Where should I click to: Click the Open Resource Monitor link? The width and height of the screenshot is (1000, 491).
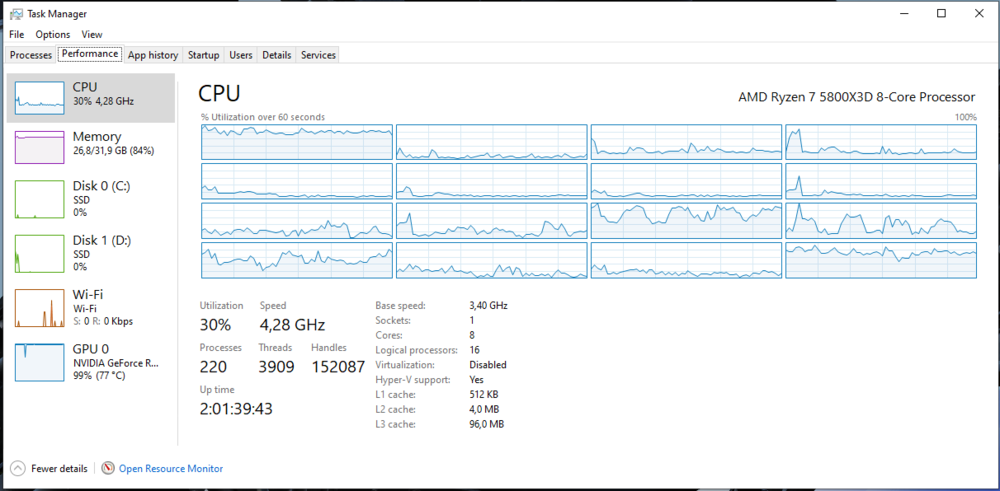[171, 468]
